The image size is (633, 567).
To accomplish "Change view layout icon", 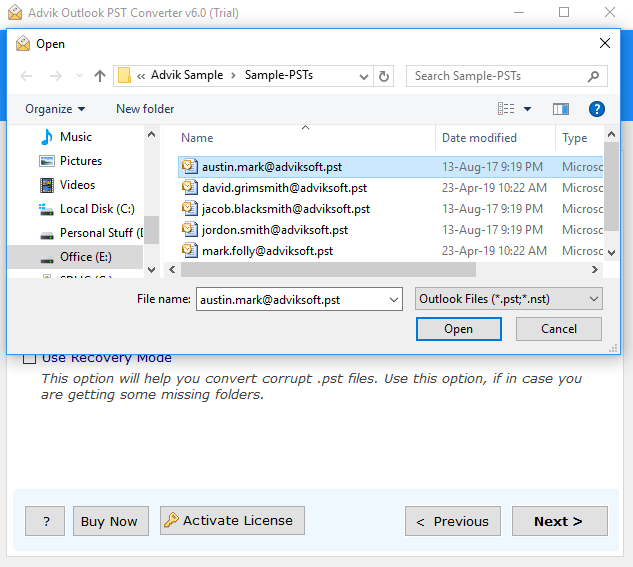I will [506, 109].
